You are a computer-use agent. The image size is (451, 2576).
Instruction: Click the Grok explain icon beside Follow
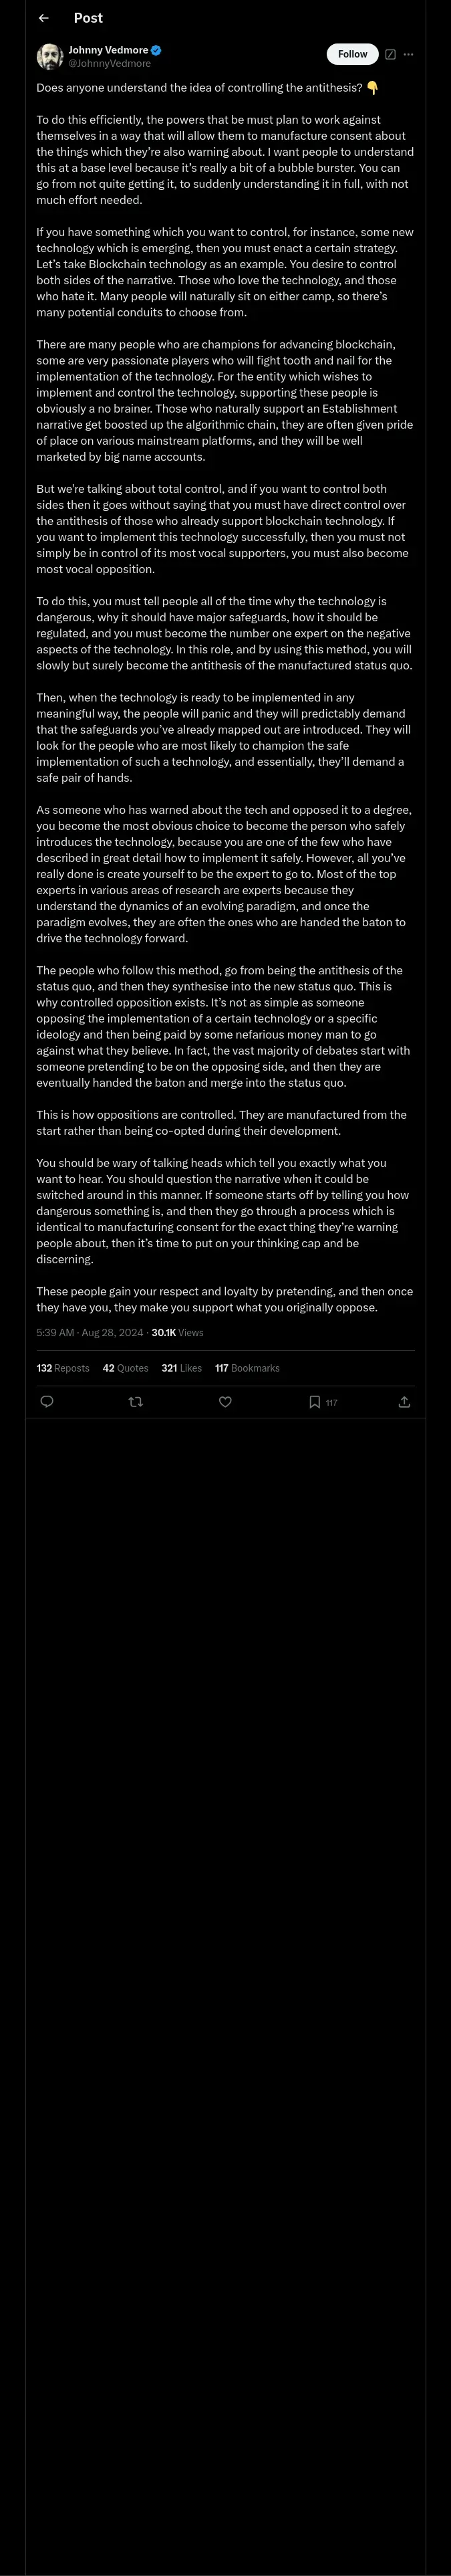point(390,54)
